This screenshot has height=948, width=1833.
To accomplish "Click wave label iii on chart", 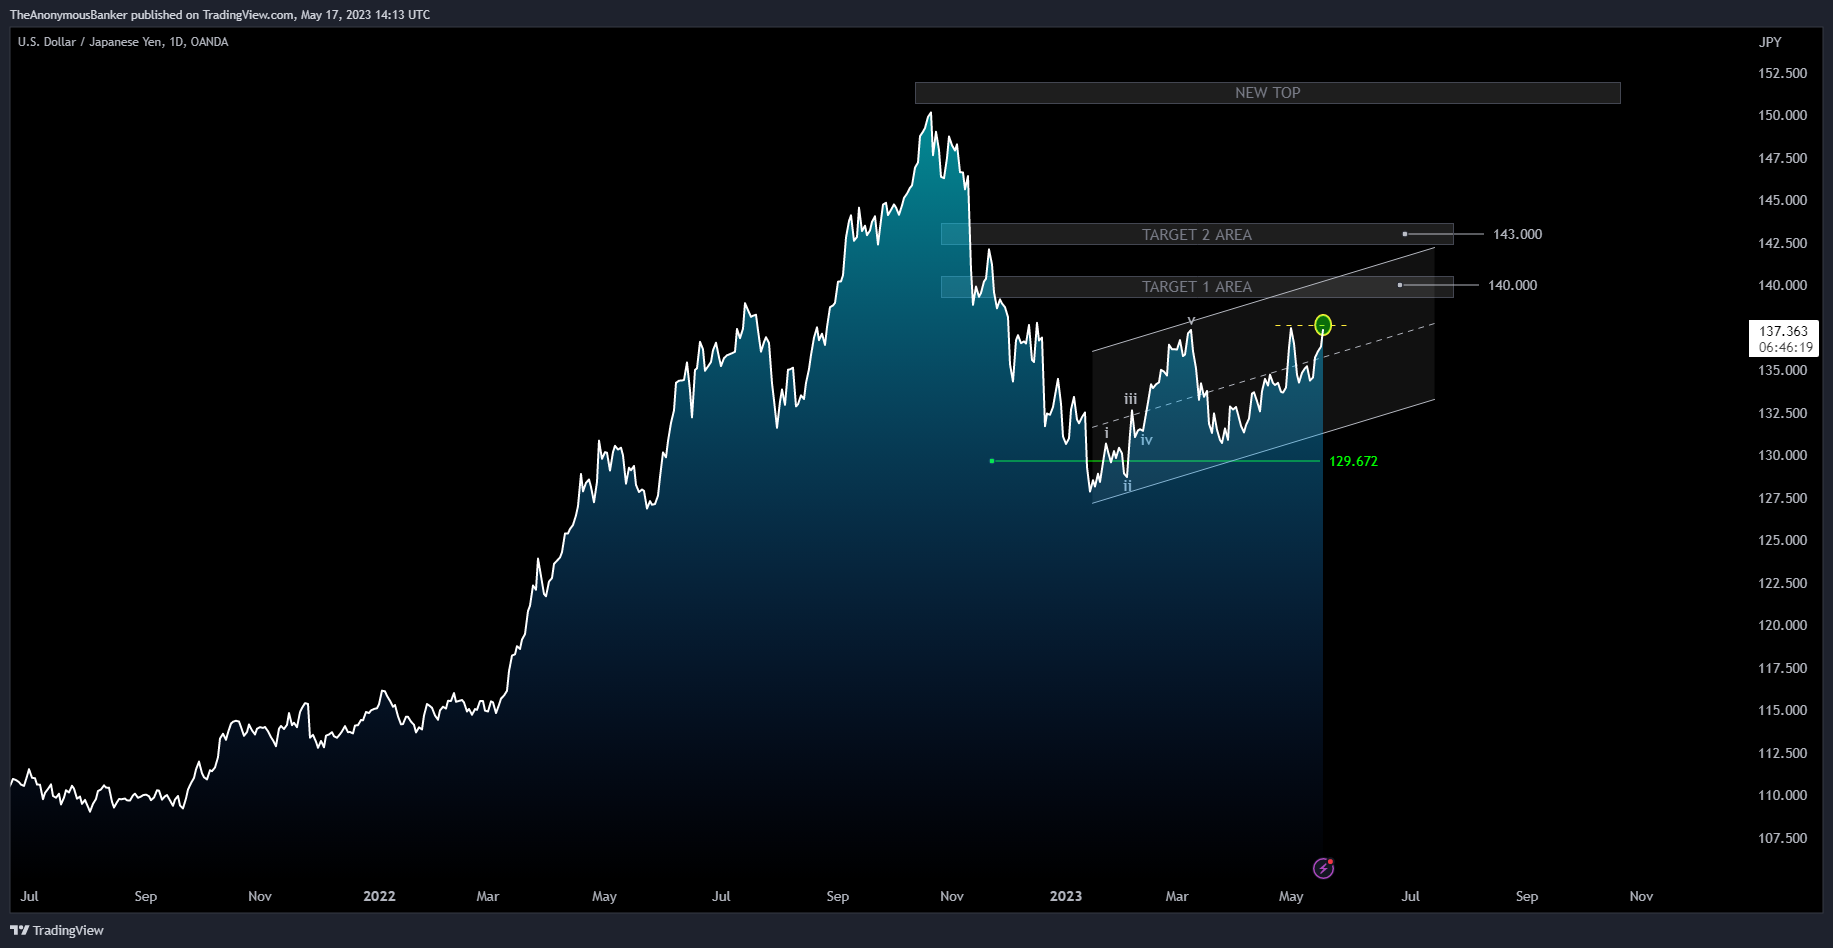I will 1130,399.
